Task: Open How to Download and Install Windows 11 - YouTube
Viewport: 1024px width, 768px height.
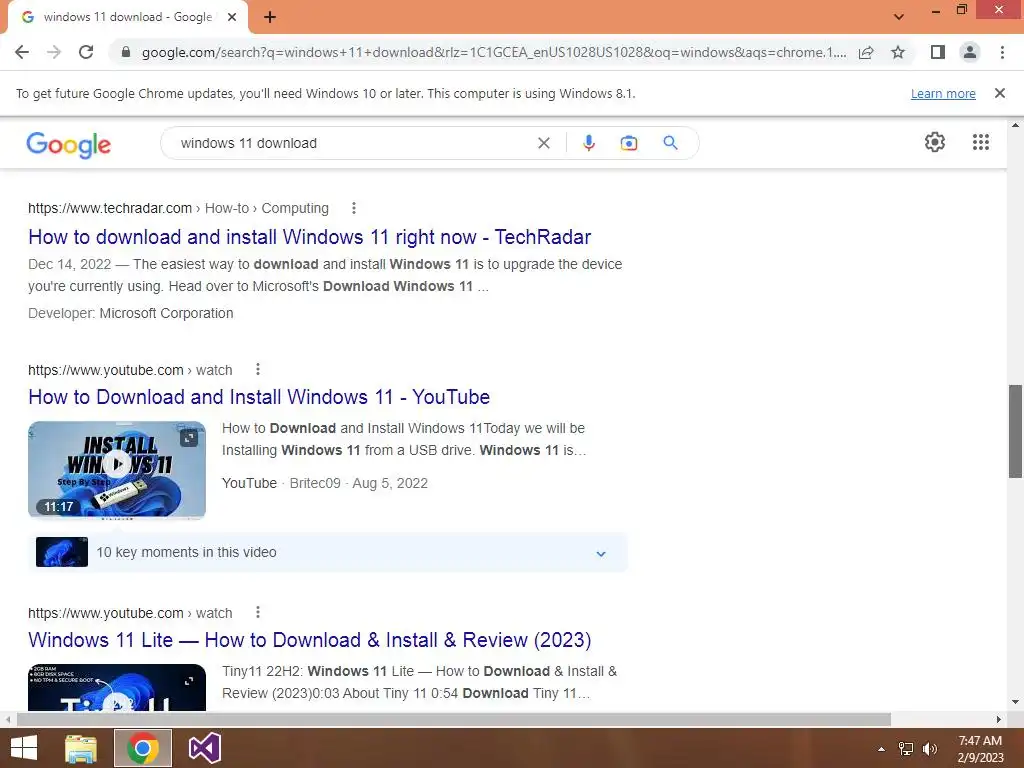Action: pos(259,397)
